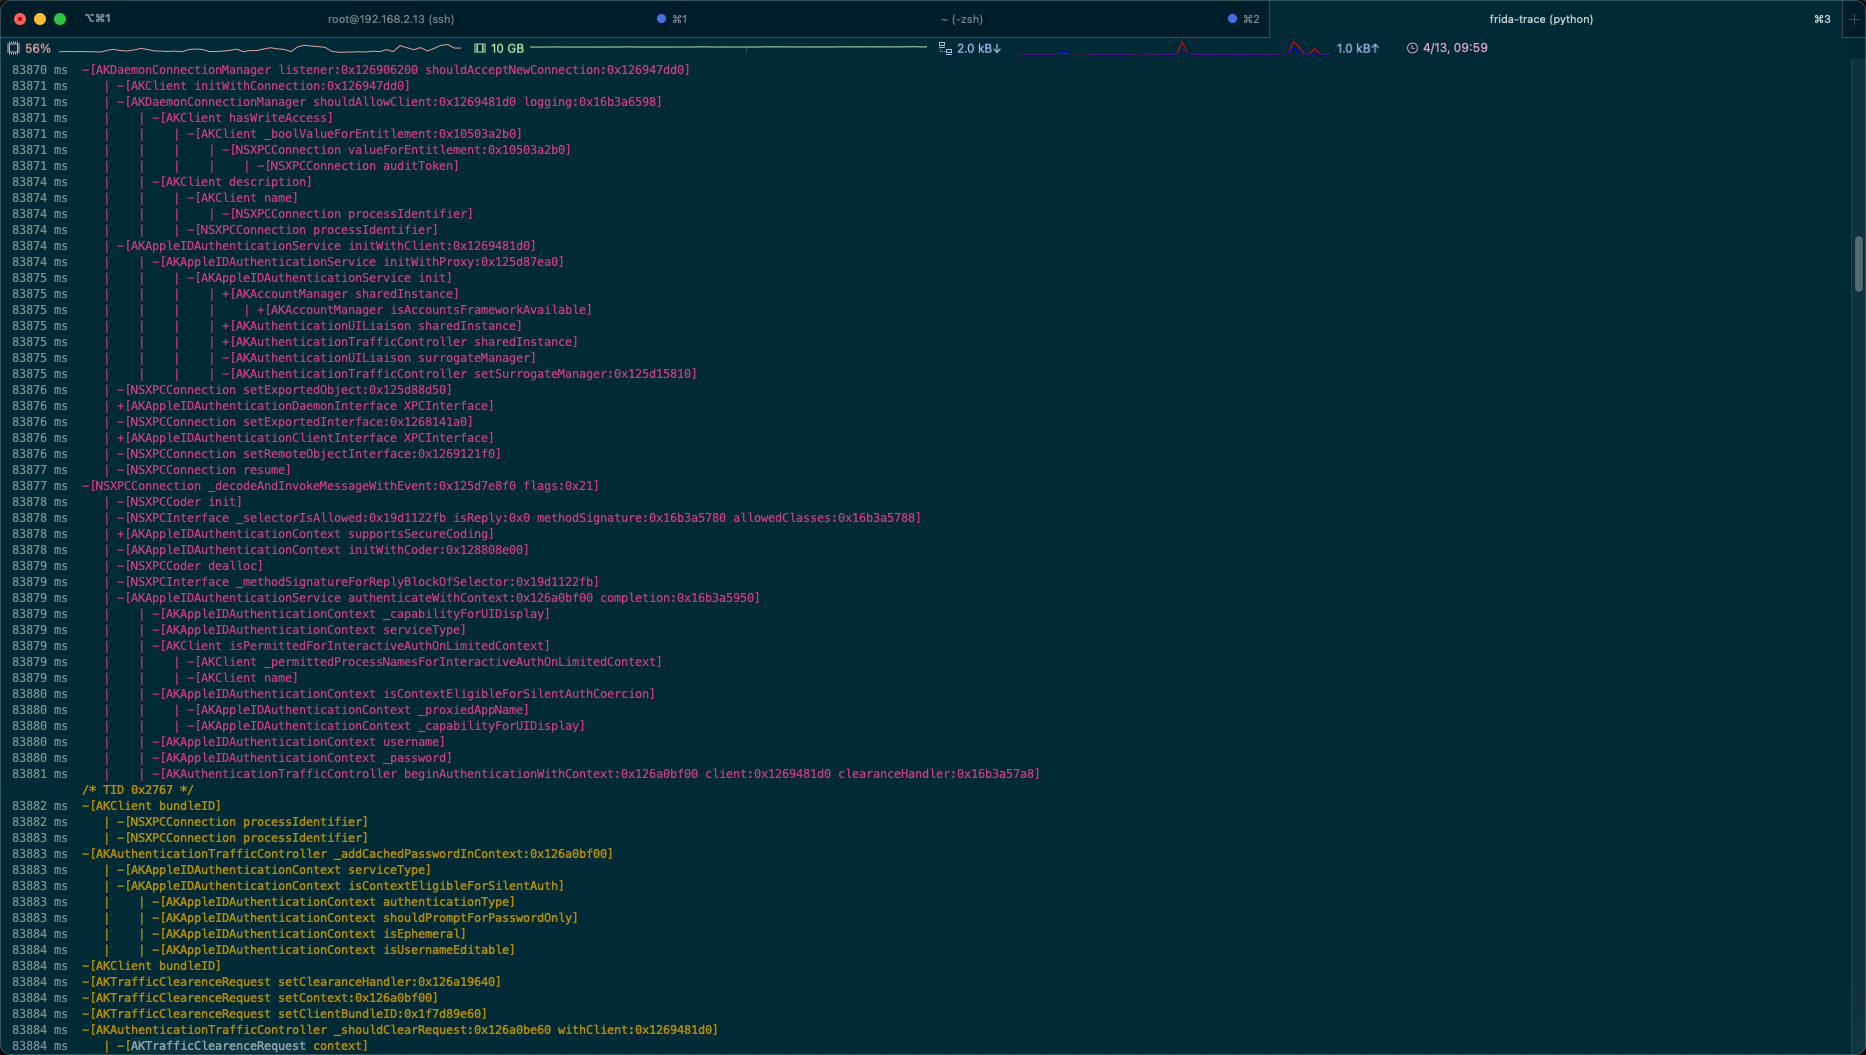Click 'AKAppleIDAuthenticationContext _password' line
Viewport: 1866px width, 1055px height.
pyautogui.click(x=302, y=758)
